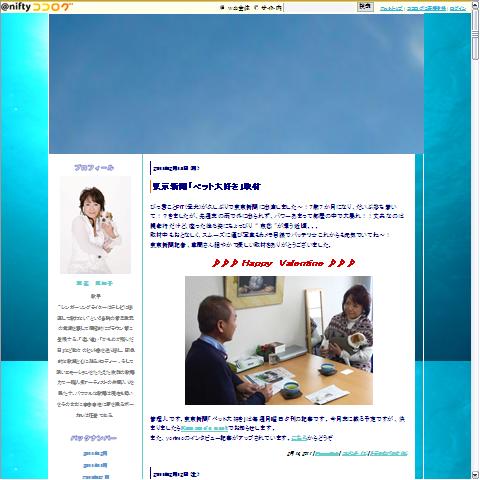Click the @nifty Cocolog logo
Image resolution: width=480 pixels, height=480 pixels.
(x=37, y=7)
